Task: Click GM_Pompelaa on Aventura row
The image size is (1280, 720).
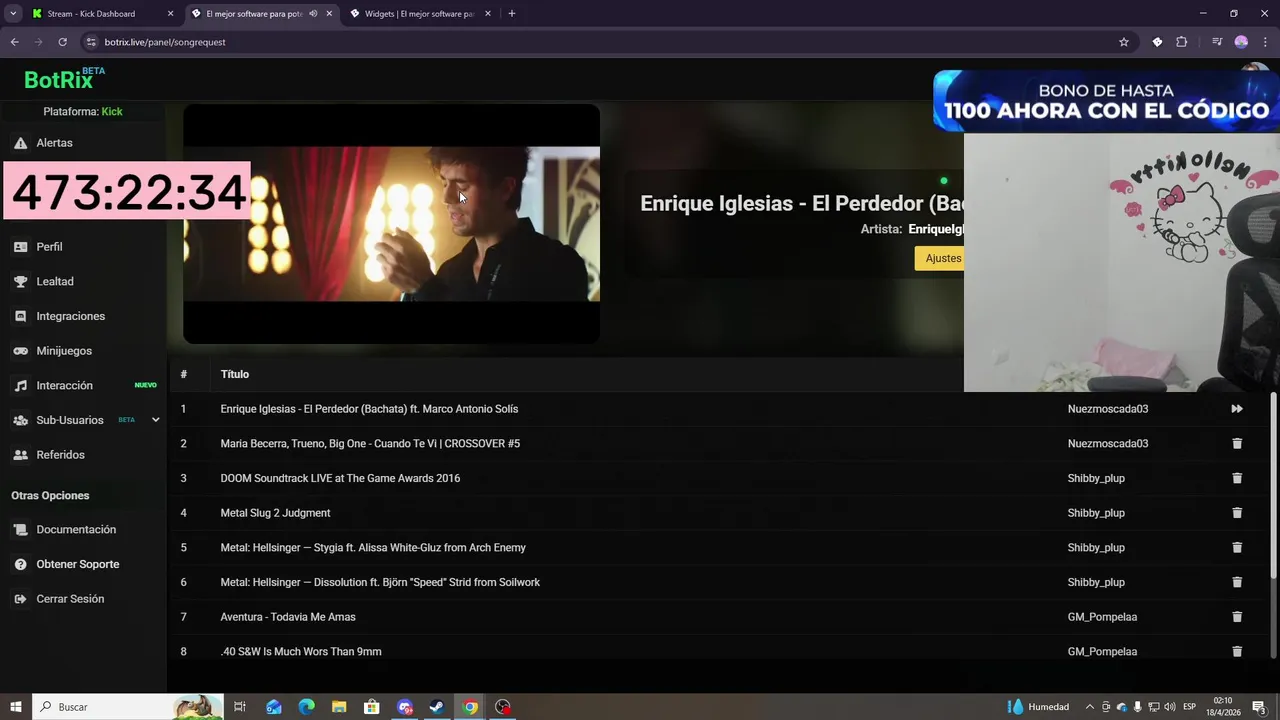Action: point(1102,617)
